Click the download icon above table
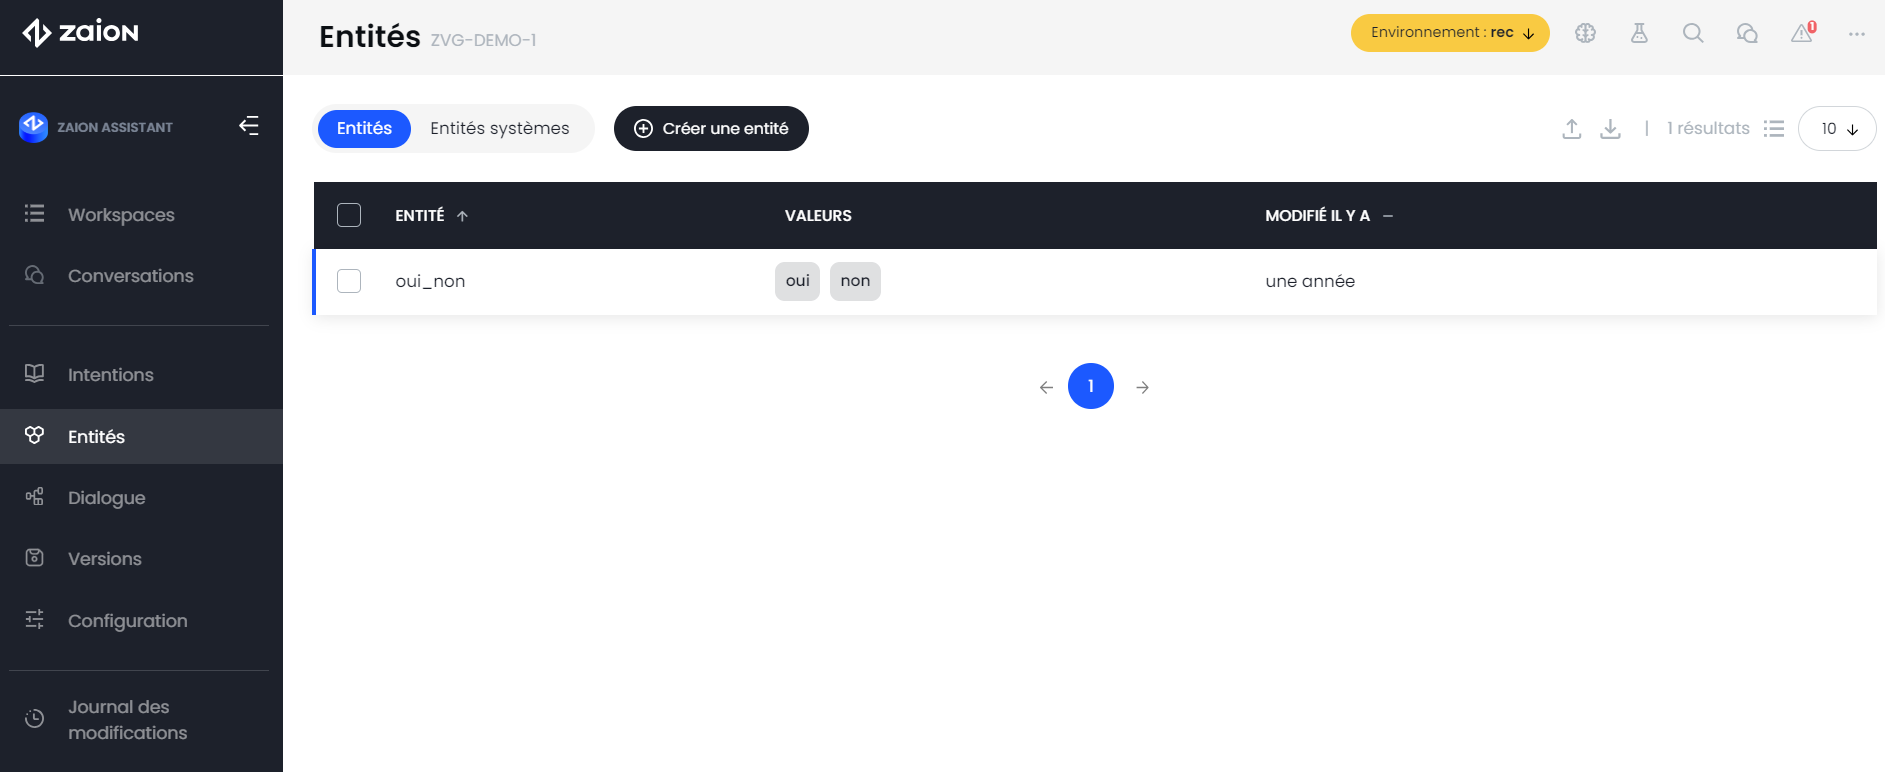The image size is (1885, 772). pyautogui.click(x=1610, y=129)
